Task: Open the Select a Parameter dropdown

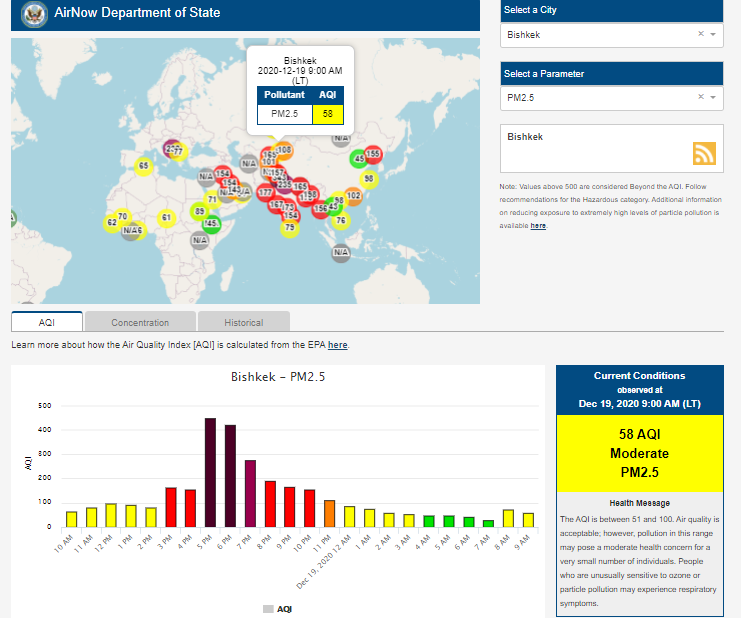Action: tap(714, 97)
